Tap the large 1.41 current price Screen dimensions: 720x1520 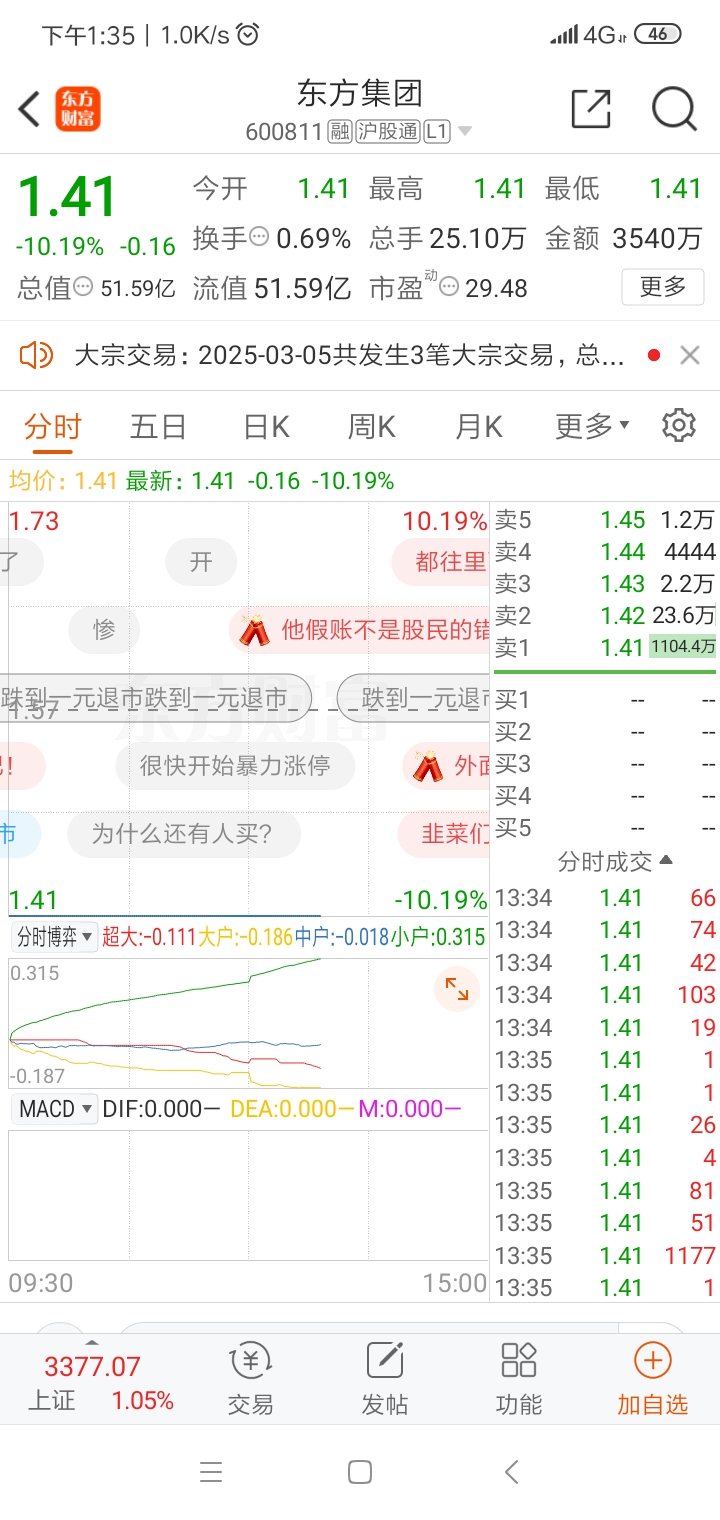pos(67,197)
